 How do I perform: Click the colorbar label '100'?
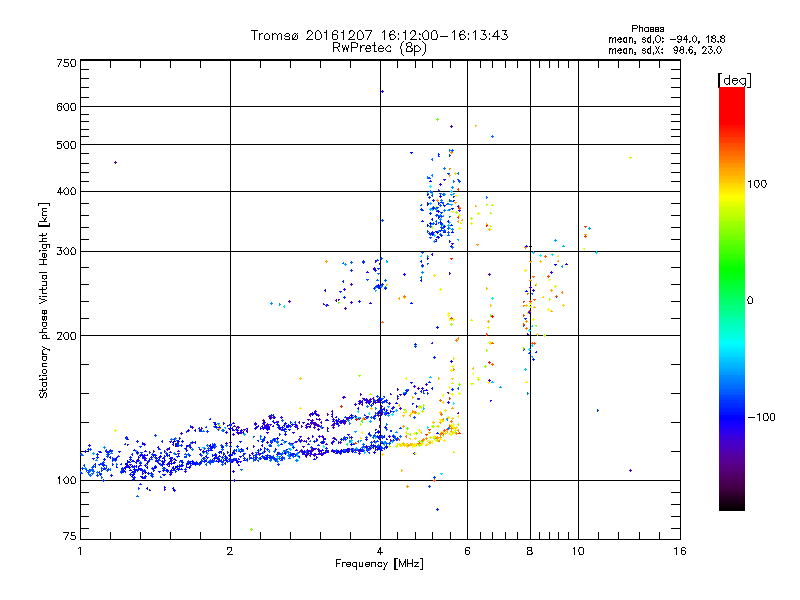click(757, 184)
